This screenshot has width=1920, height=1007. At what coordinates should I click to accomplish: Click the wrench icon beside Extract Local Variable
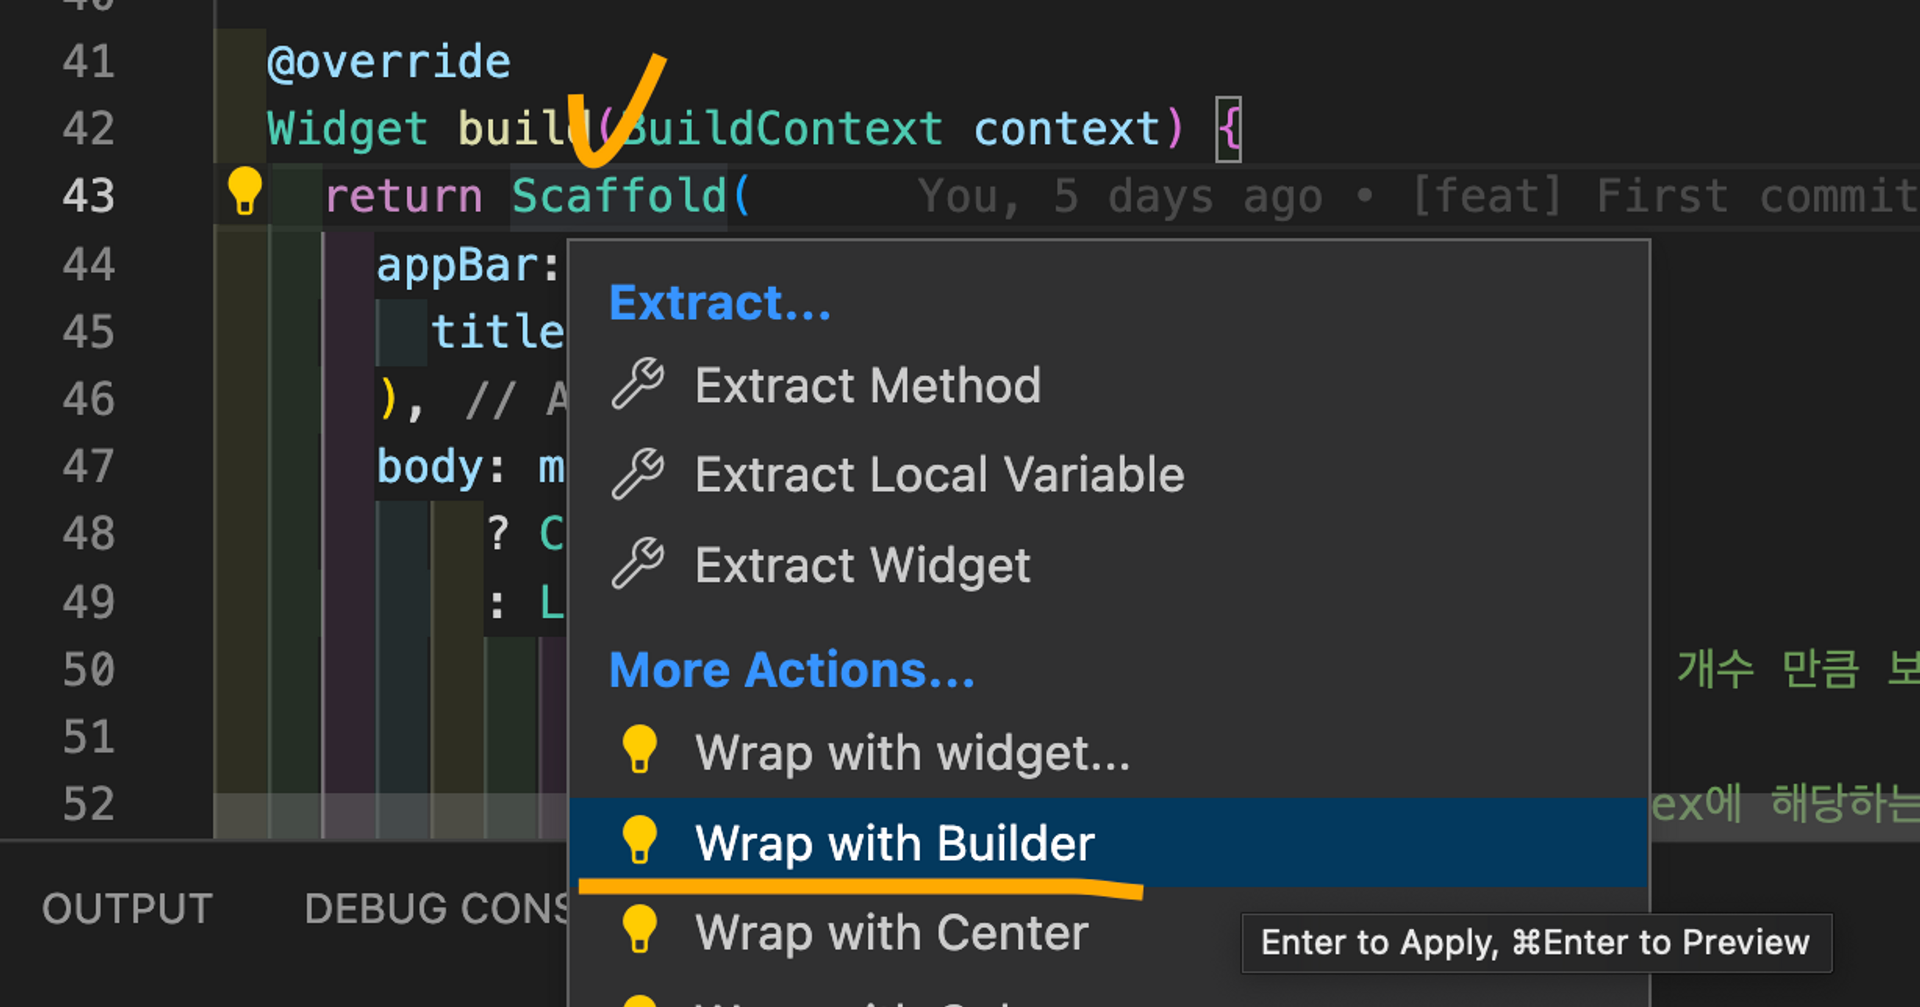coord(638,474)
